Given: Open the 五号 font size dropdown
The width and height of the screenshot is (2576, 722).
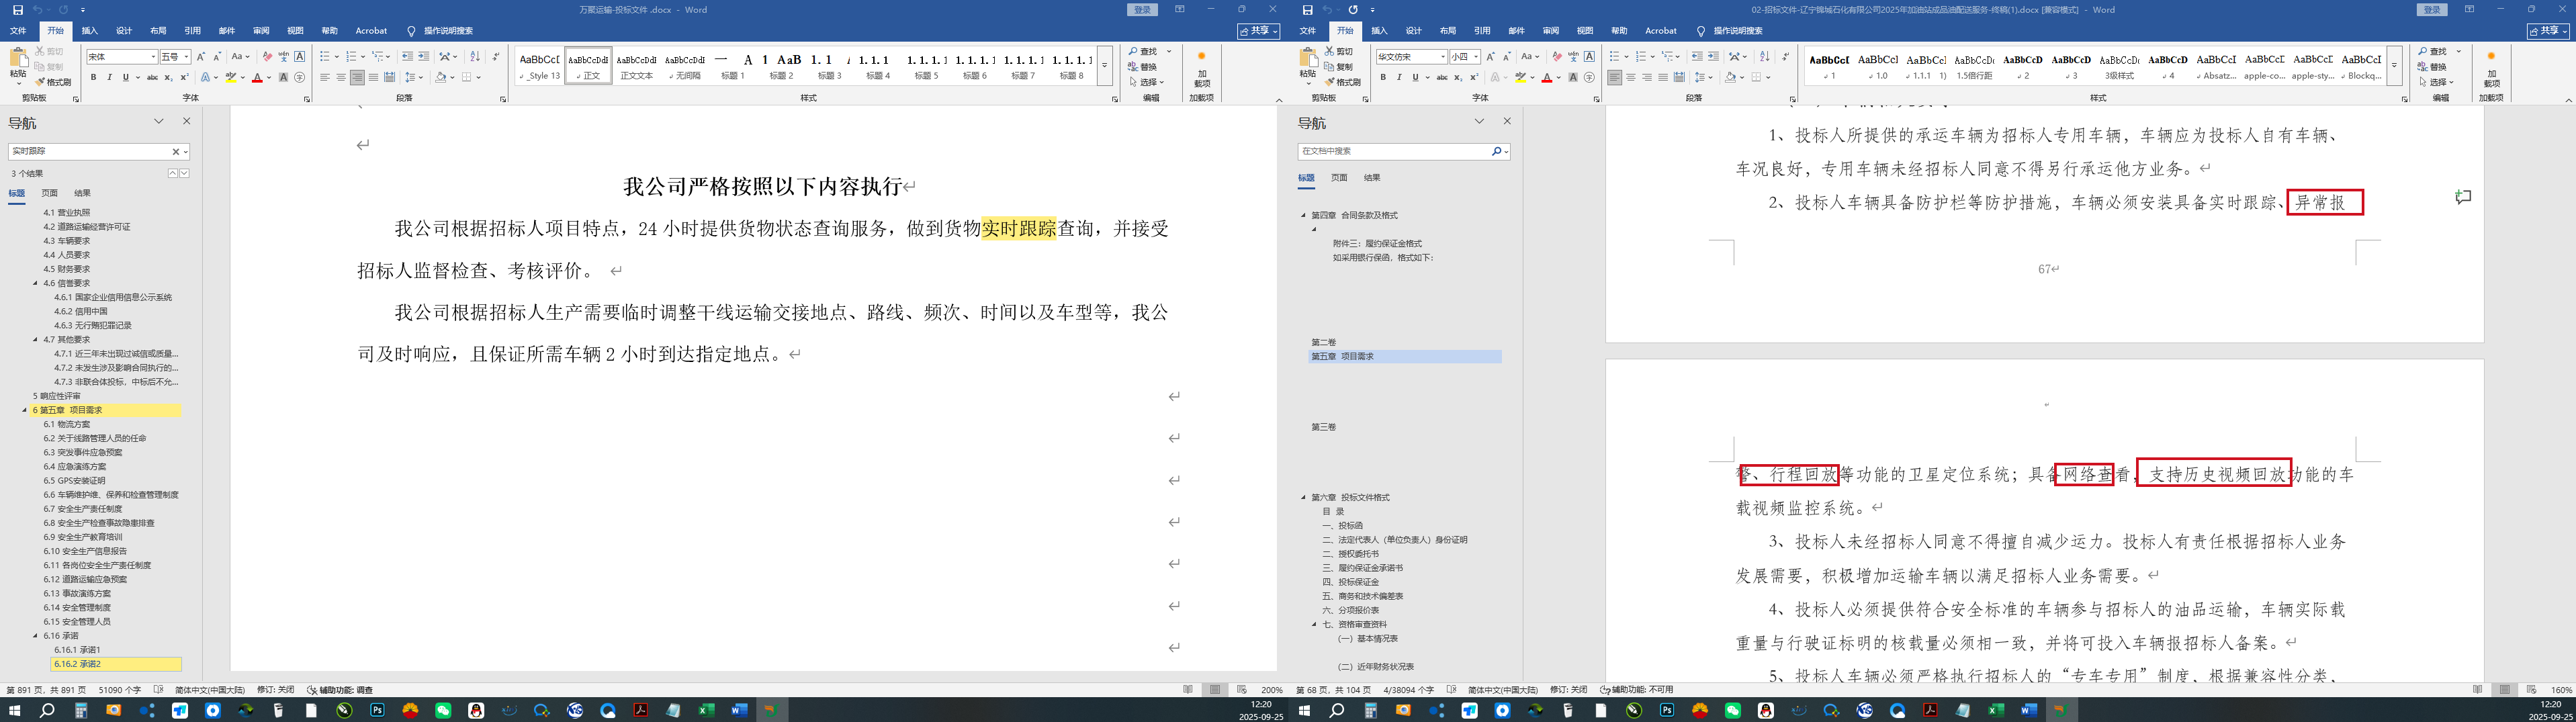Looking at the screenshot, I should tap(186, 57).
